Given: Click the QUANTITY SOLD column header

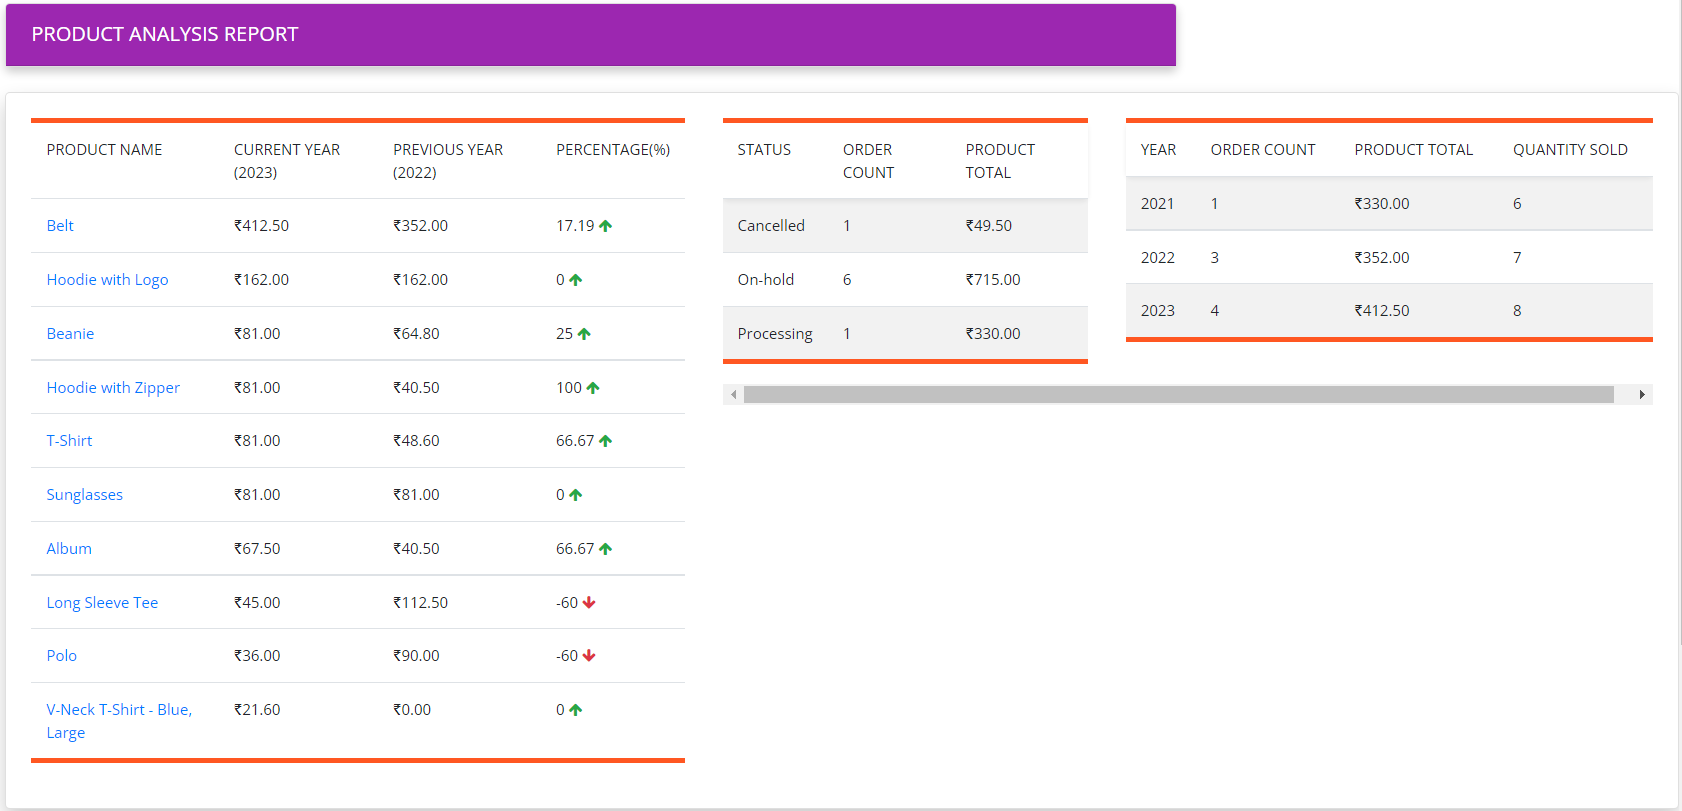Looking at the screenshot, I should point(1569,150).
